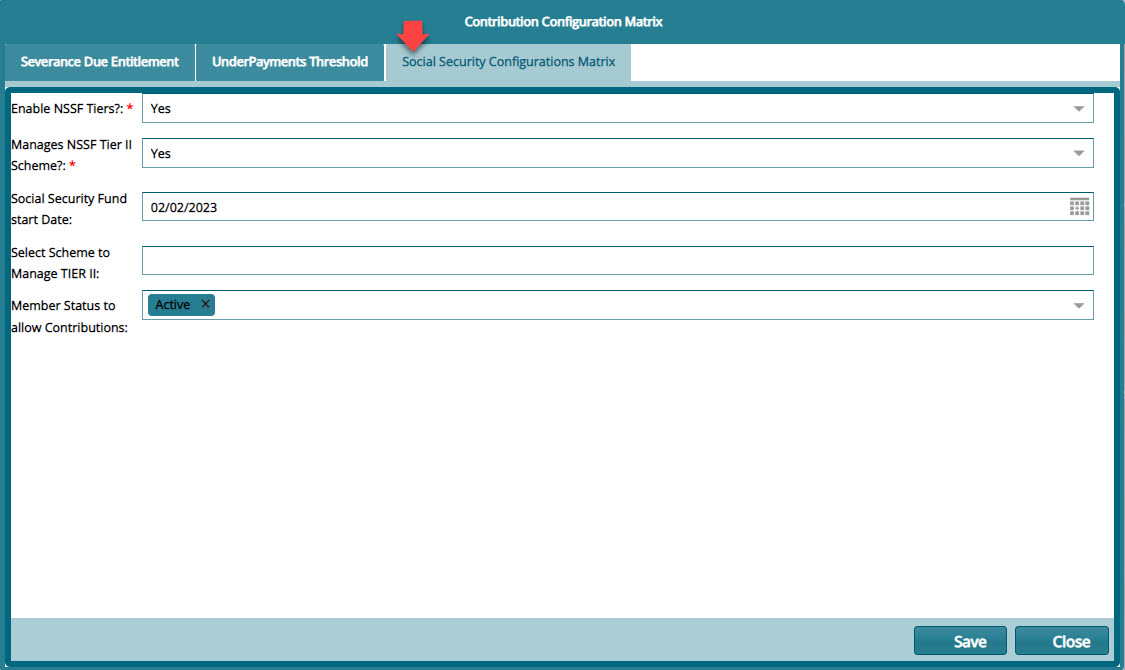Close the Contribution Configuration Matrix dialog

point(1062,641)
